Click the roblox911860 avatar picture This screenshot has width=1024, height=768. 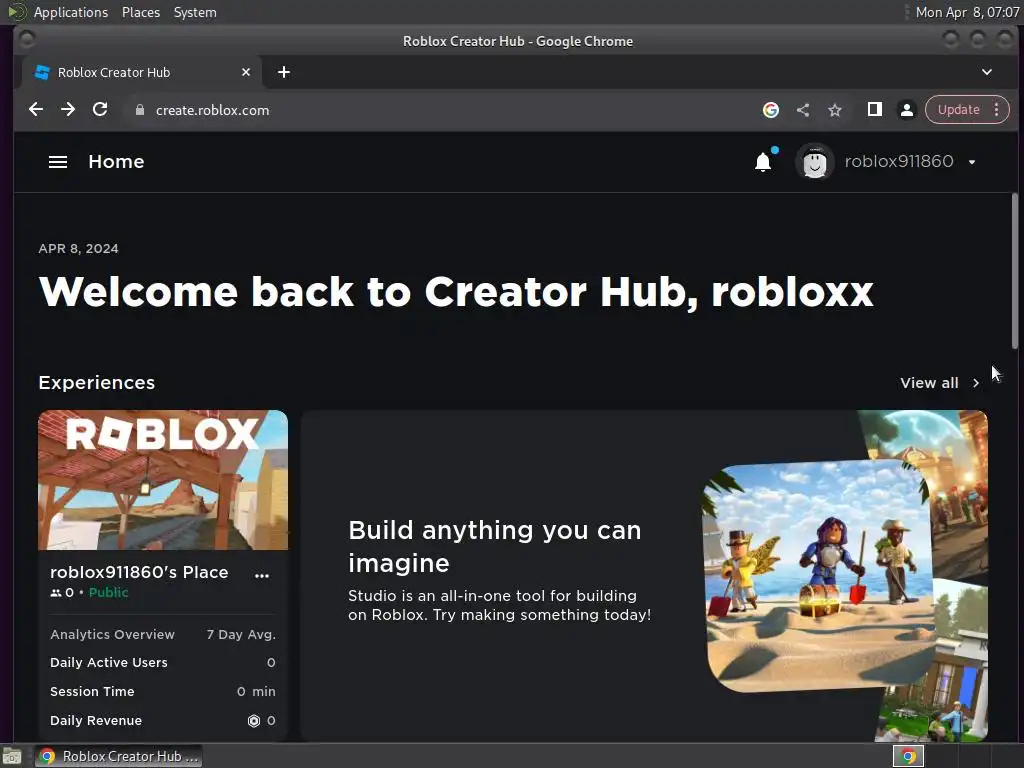click(x=814, y=162)
